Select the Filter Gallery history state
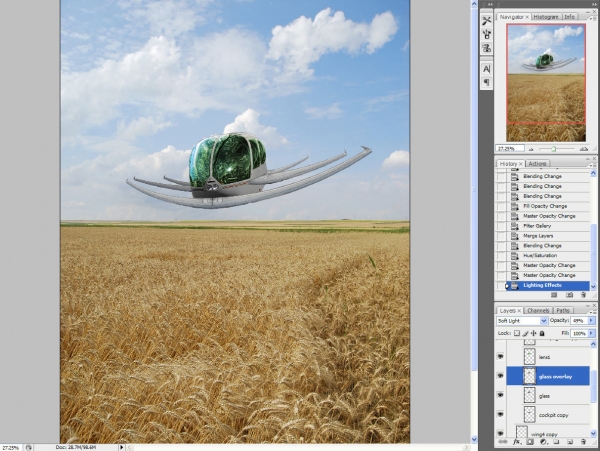Viewport: 600px width, 451px height. [x=546, y=226]
